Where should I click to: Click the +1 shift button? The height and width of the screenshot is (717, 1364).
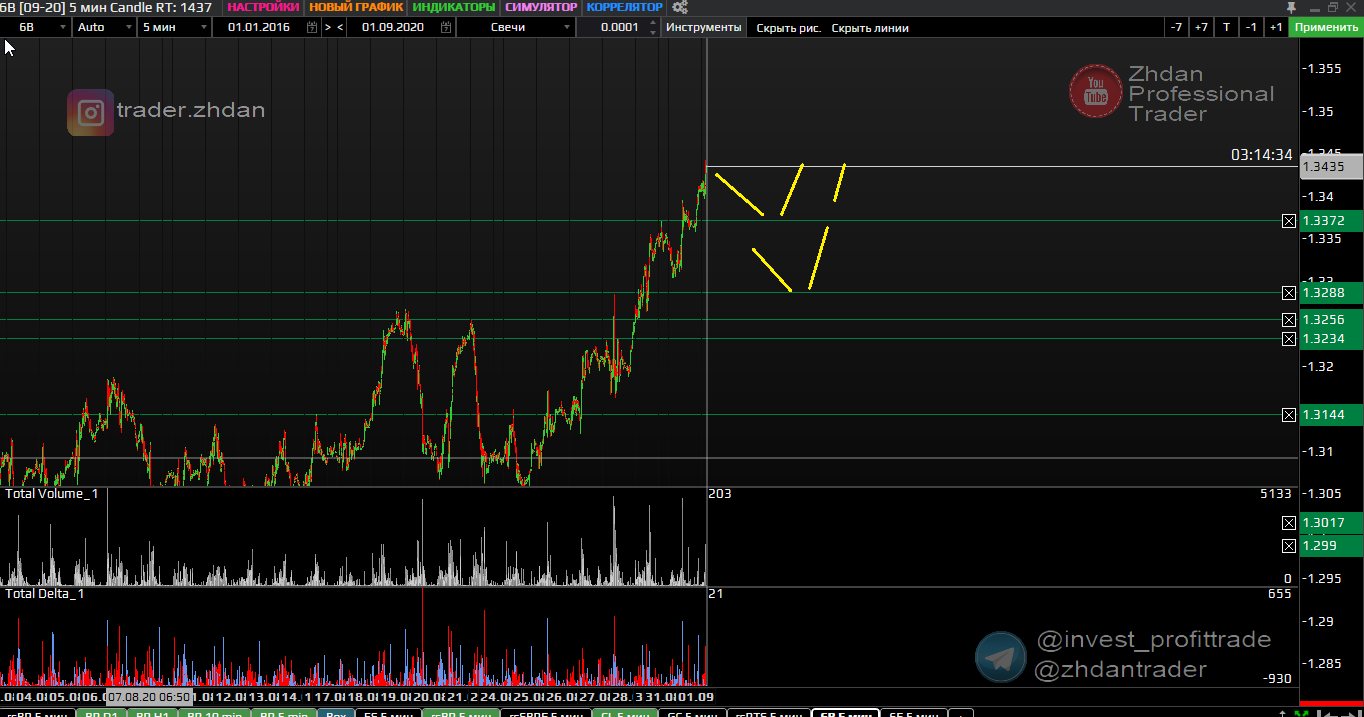pyautogui.click(x=1276, y=27)
